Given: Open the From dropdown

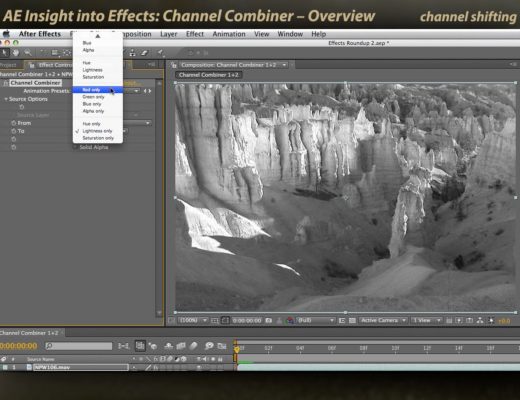Looking at the screenshot, I should pyautogui.click(x=137, y=123).
